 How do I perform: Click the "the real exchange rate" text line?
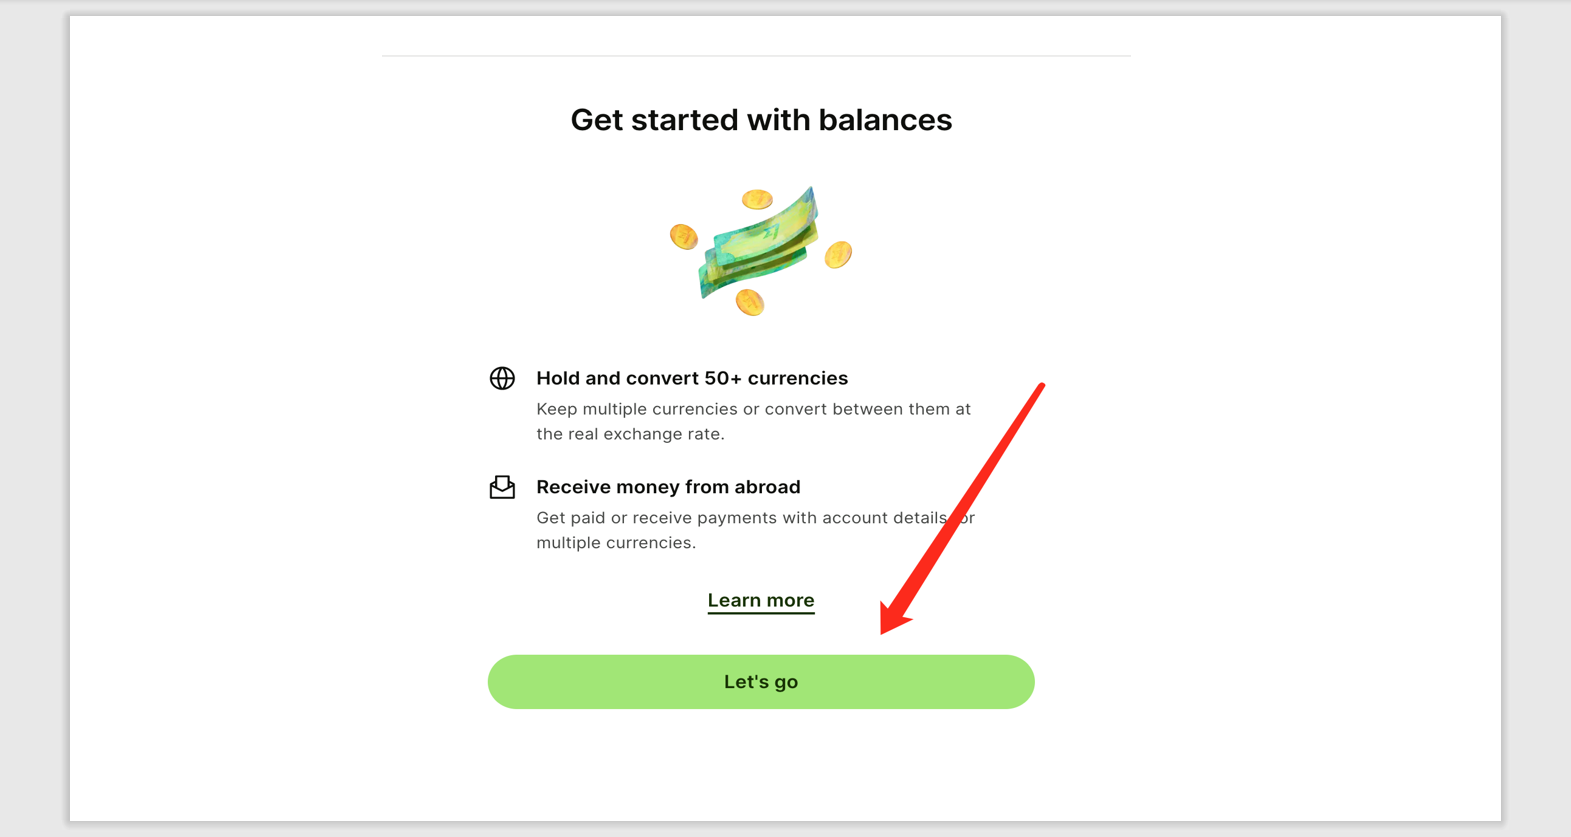tap(630, 434)
